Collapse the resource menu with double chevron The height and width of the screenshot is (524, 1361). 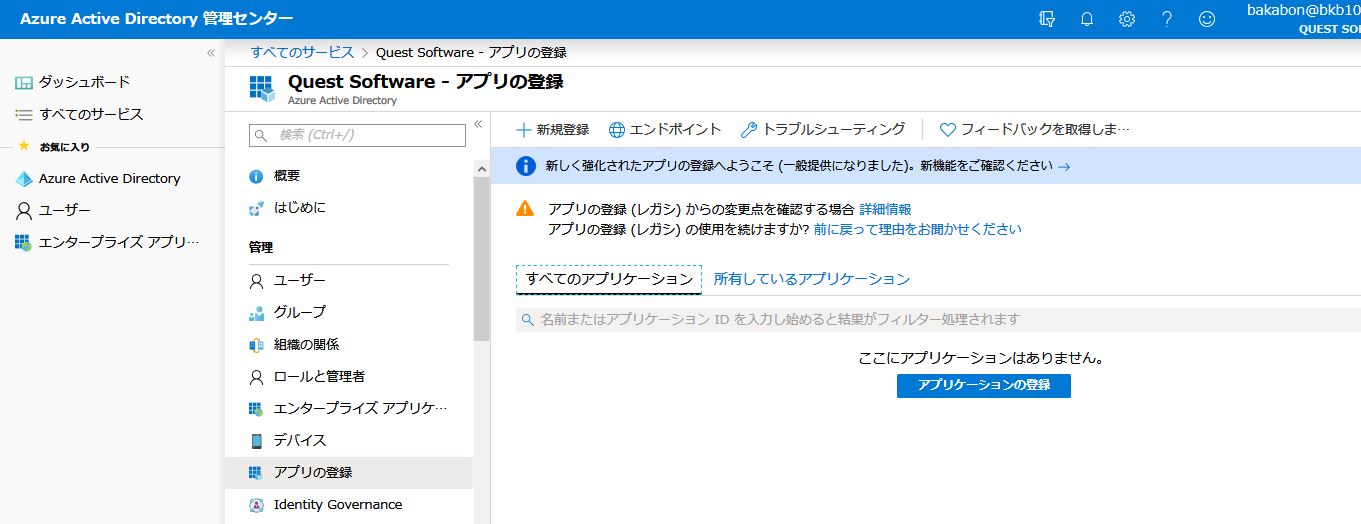click(x=478, y=124)
